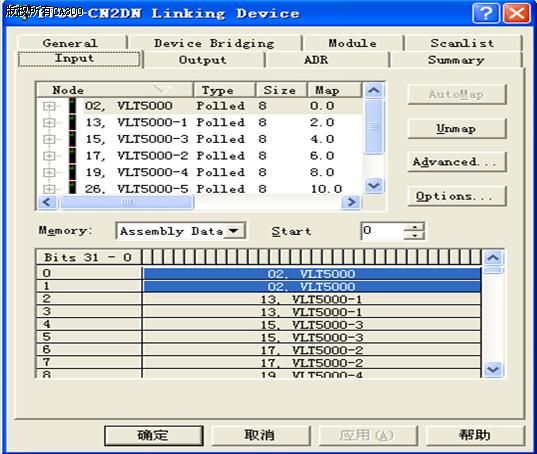This screenshot has height=454, width=537.
Task: Cancel with the 取消 button
Action: coord(260,435)
